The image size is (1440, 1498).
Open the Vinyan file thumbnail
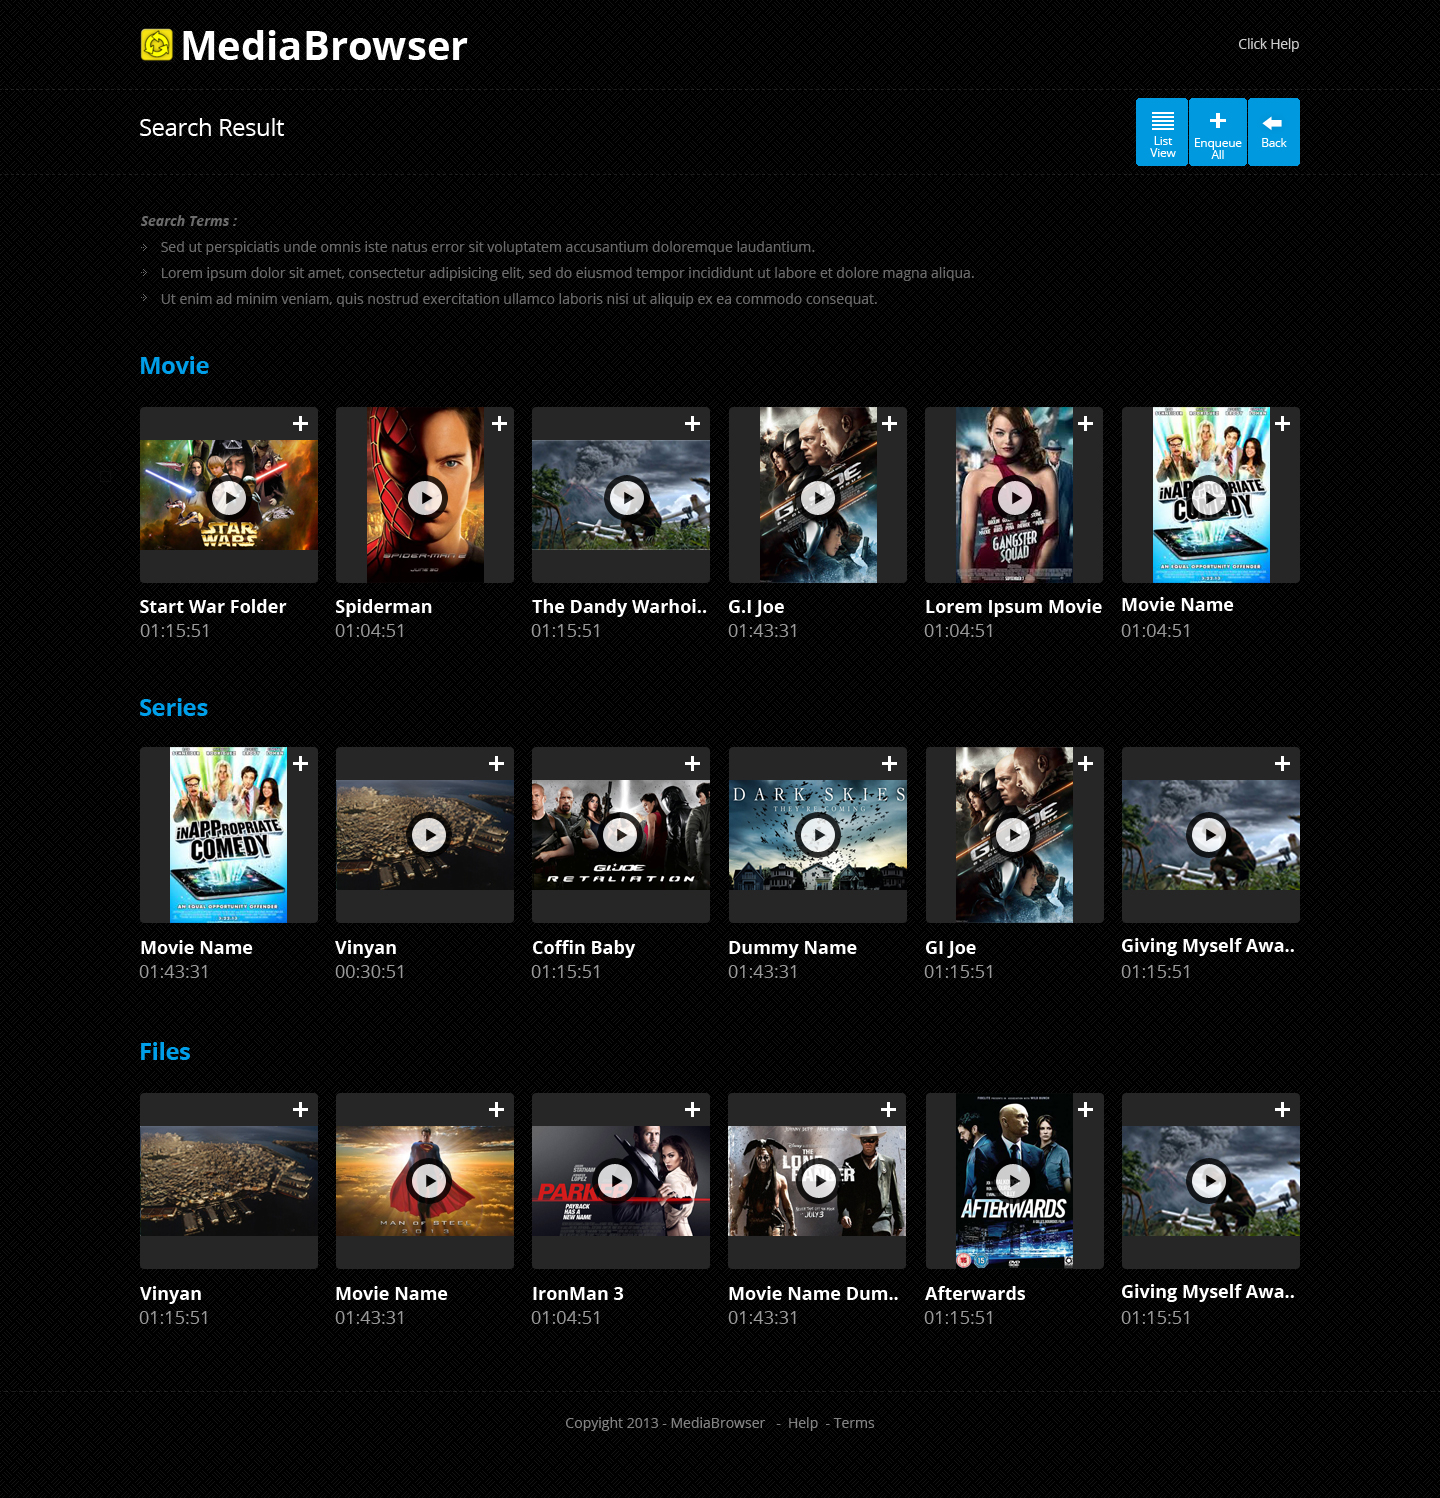click(229, 1181)
